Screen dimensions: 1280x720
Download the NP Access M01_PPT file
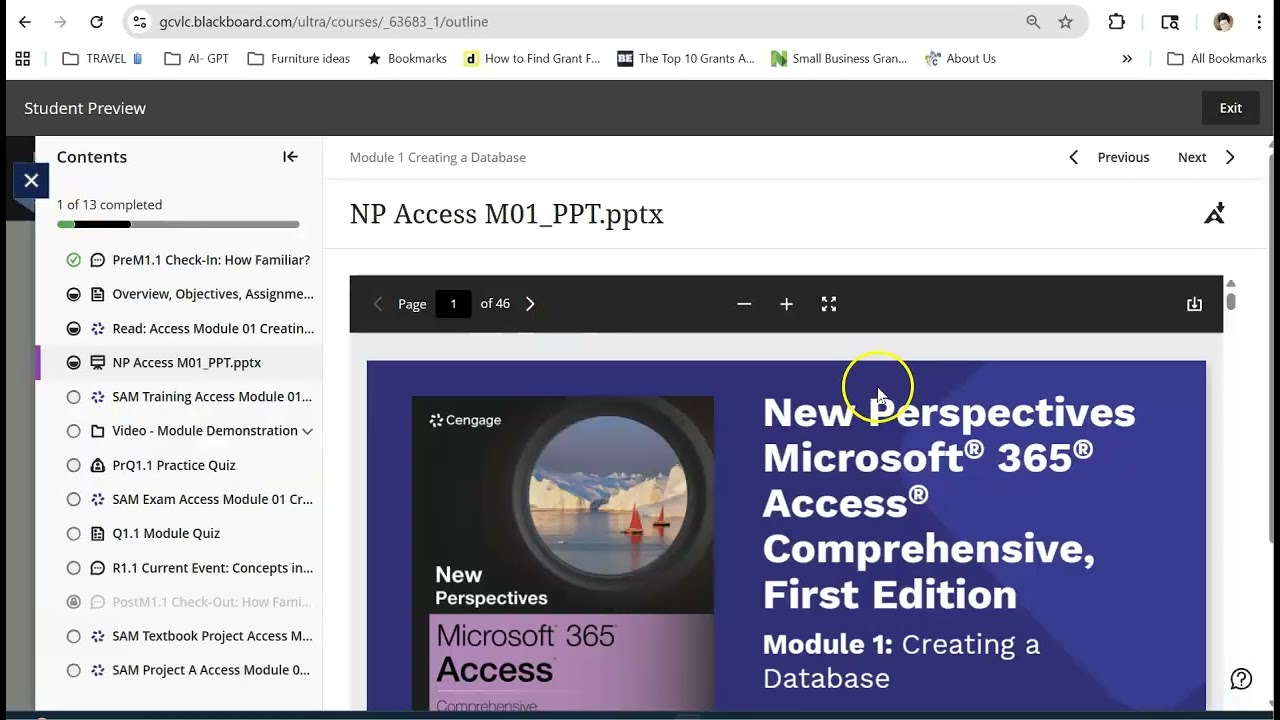[1194, 304]
